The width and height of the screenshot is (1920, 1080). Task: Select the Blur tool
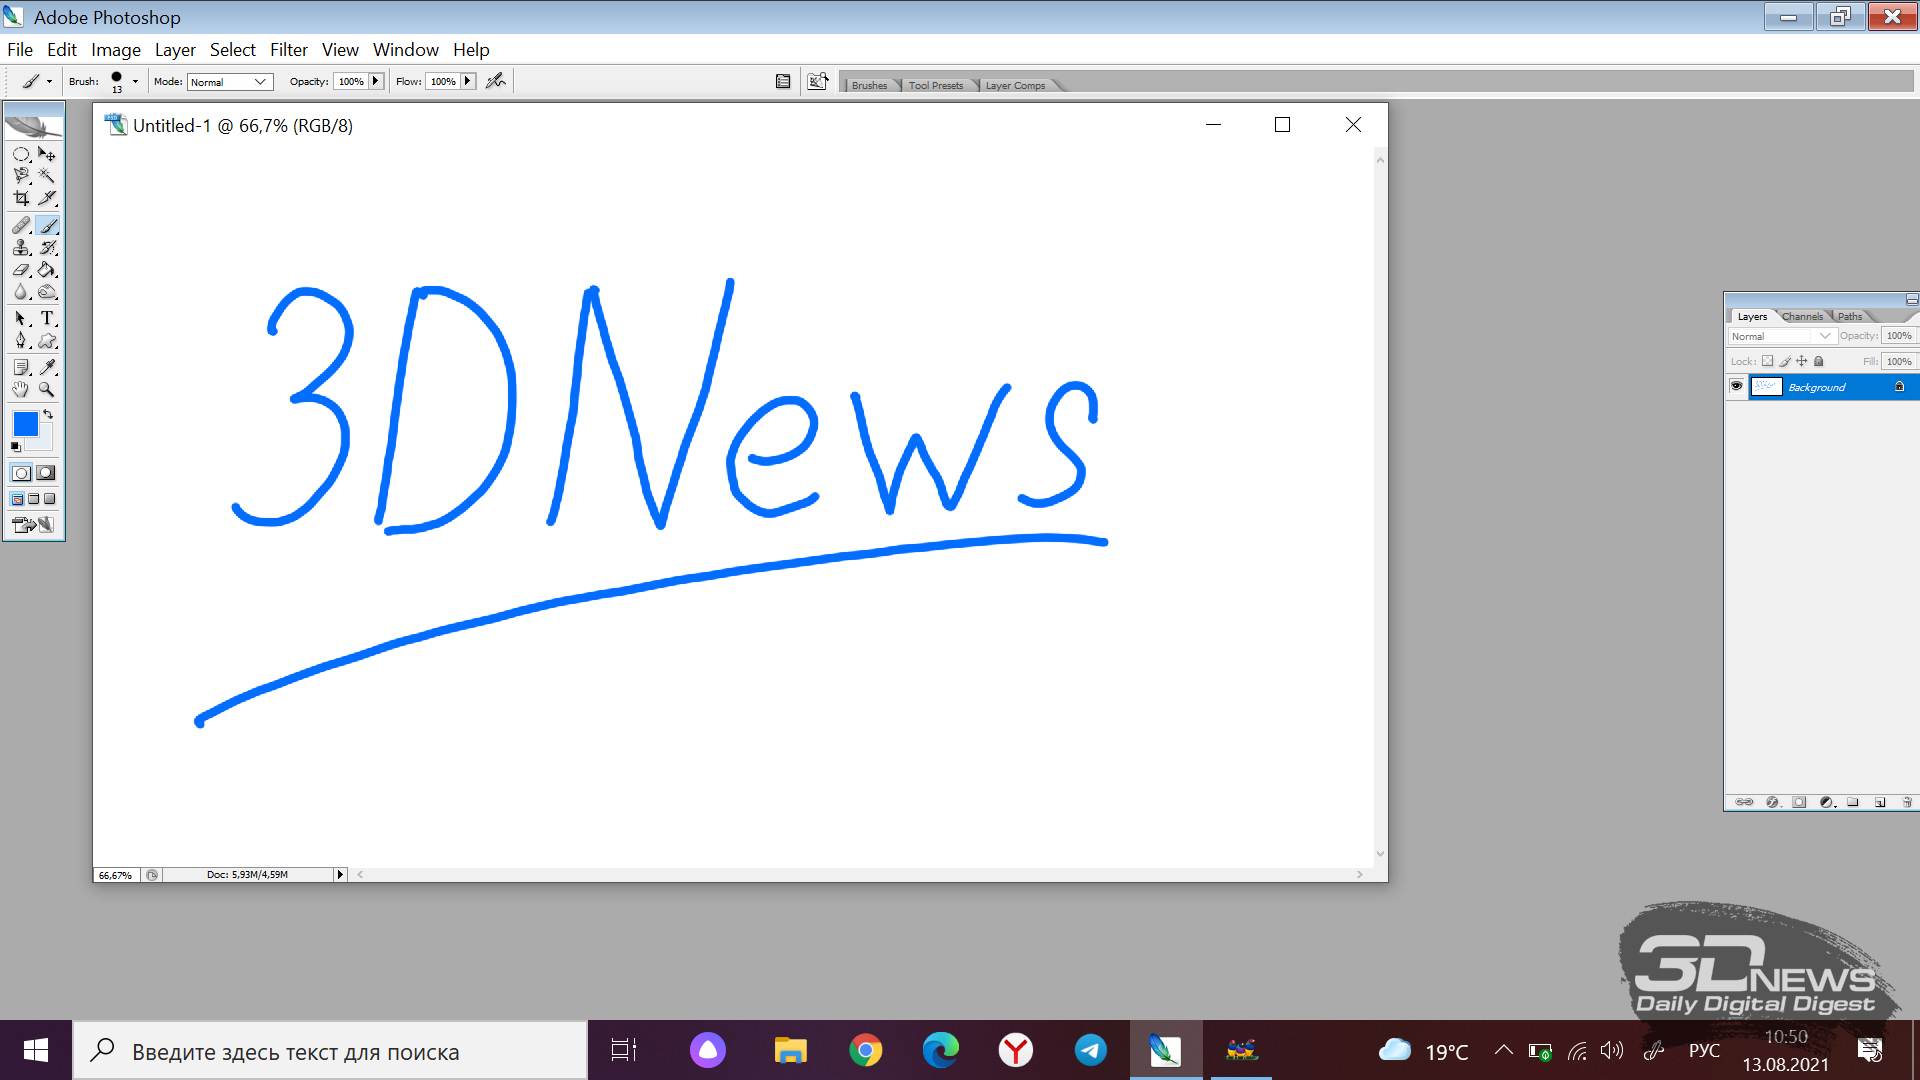(x=21, y=292)
